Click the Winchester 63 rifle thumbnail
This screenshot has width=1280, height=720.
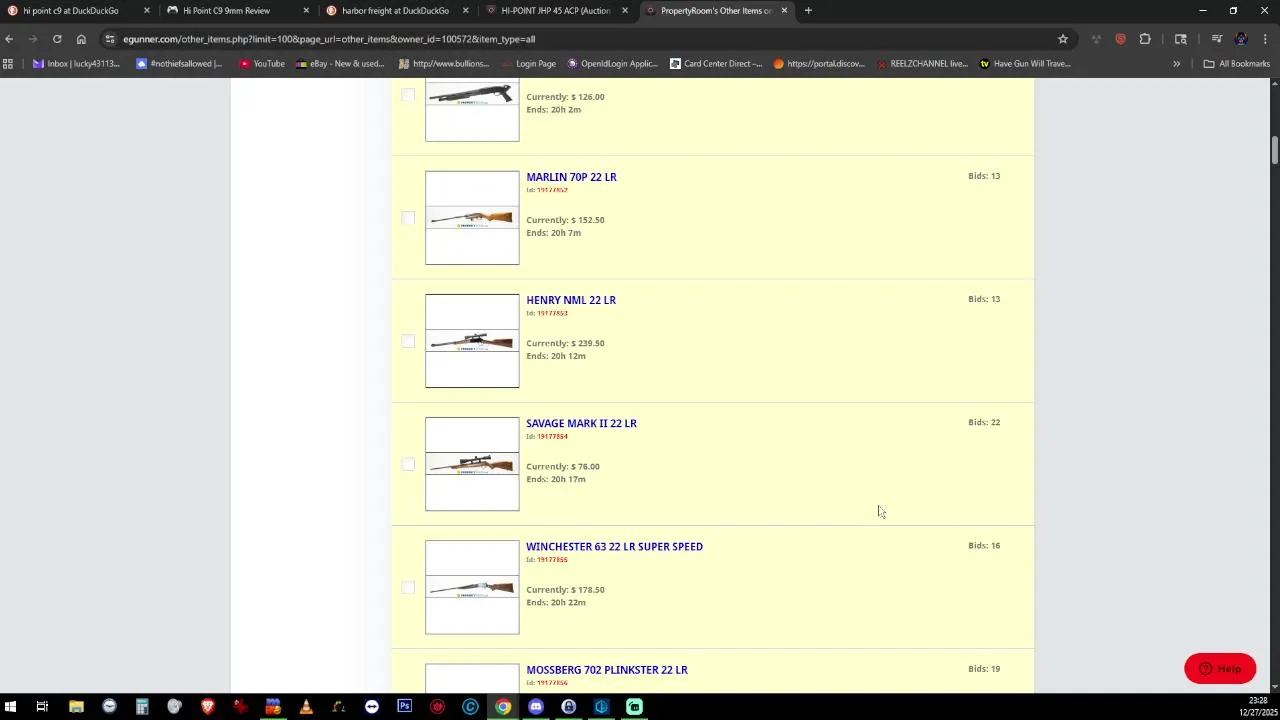coord(472,587)
